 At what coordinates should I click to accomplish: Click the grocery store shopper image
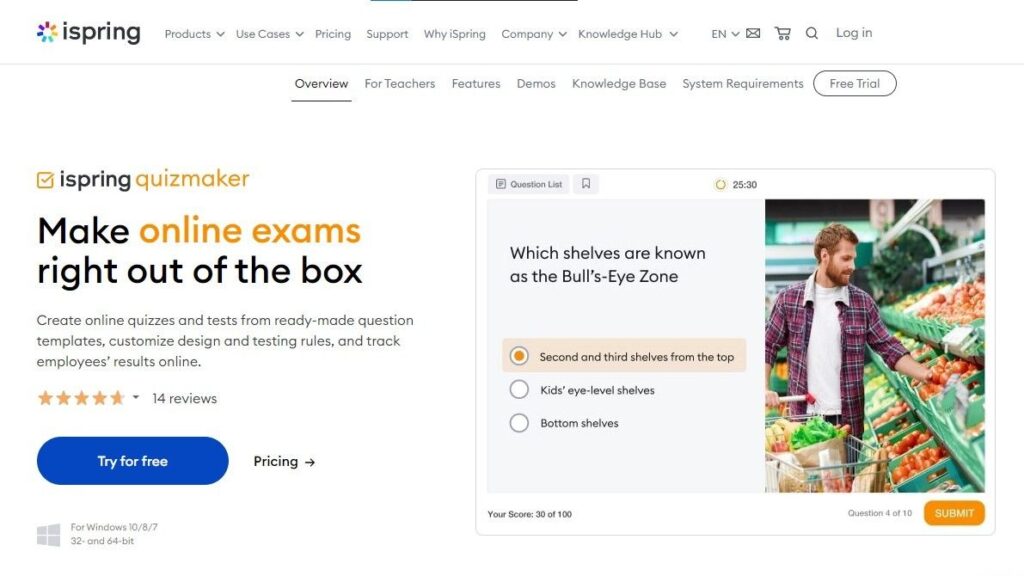pyautogui.click(x=875, y=345)
